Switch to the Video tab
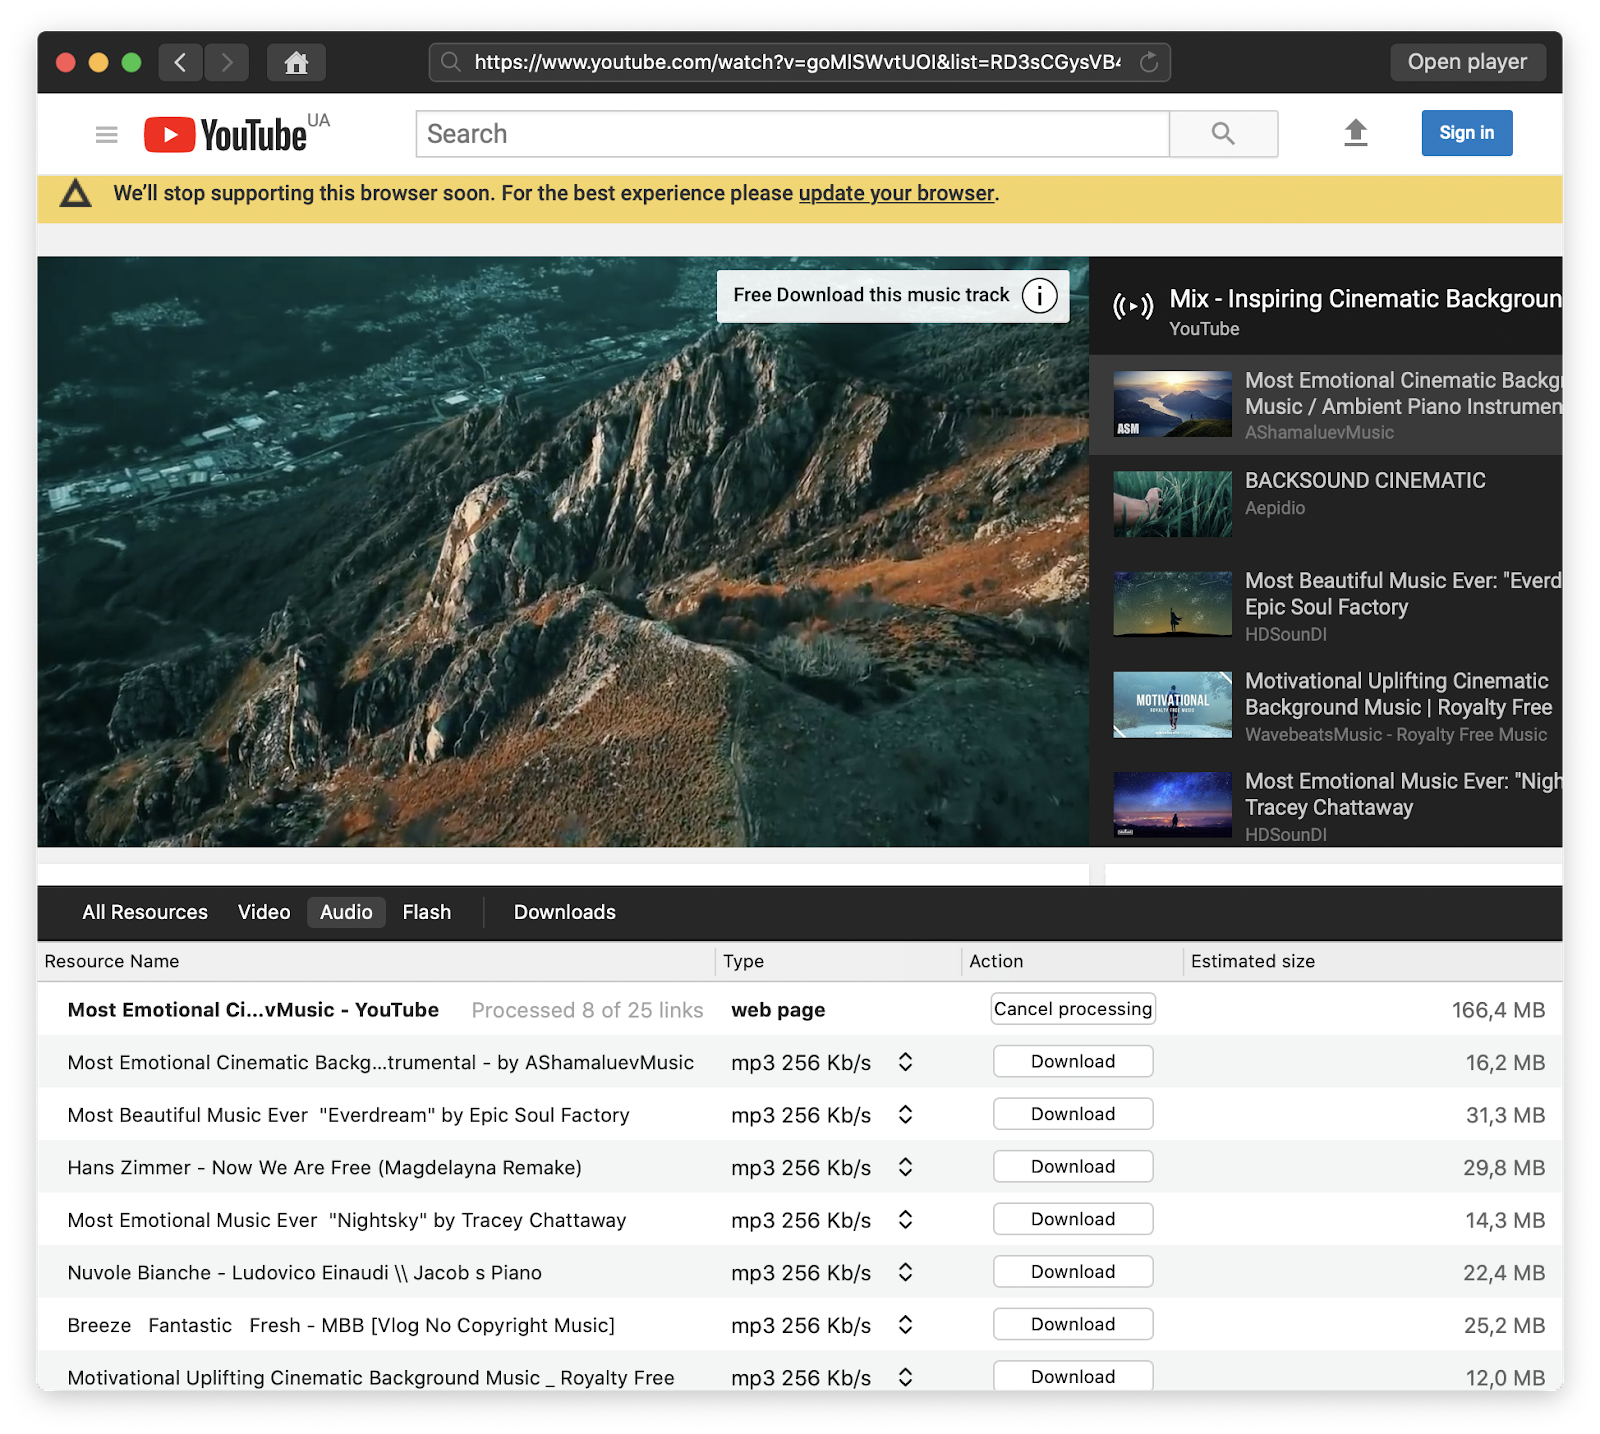Screen dimensions: 1600x1434 click(263, 911)
